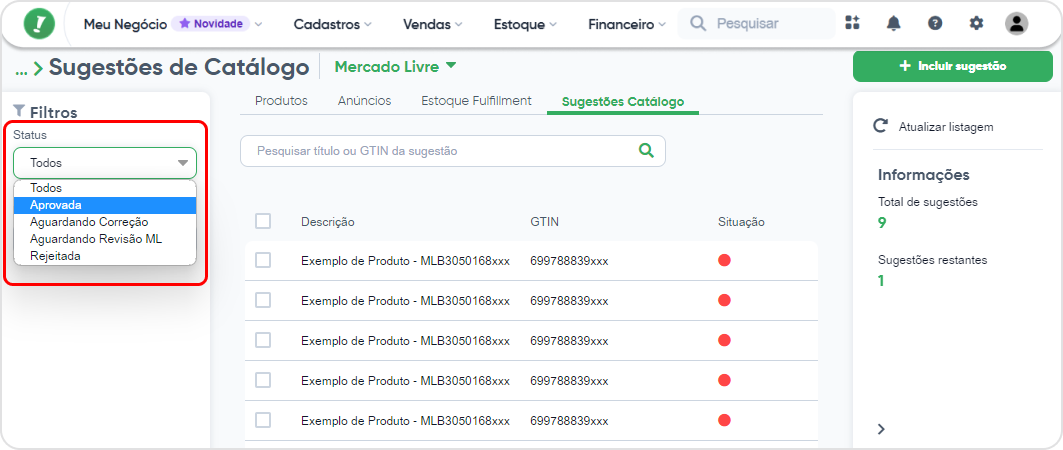The width and height of the screenshot is (1063, 450).
Task: Click the Atualizar listagem refresh icon
Action: [x=880, y=126]
